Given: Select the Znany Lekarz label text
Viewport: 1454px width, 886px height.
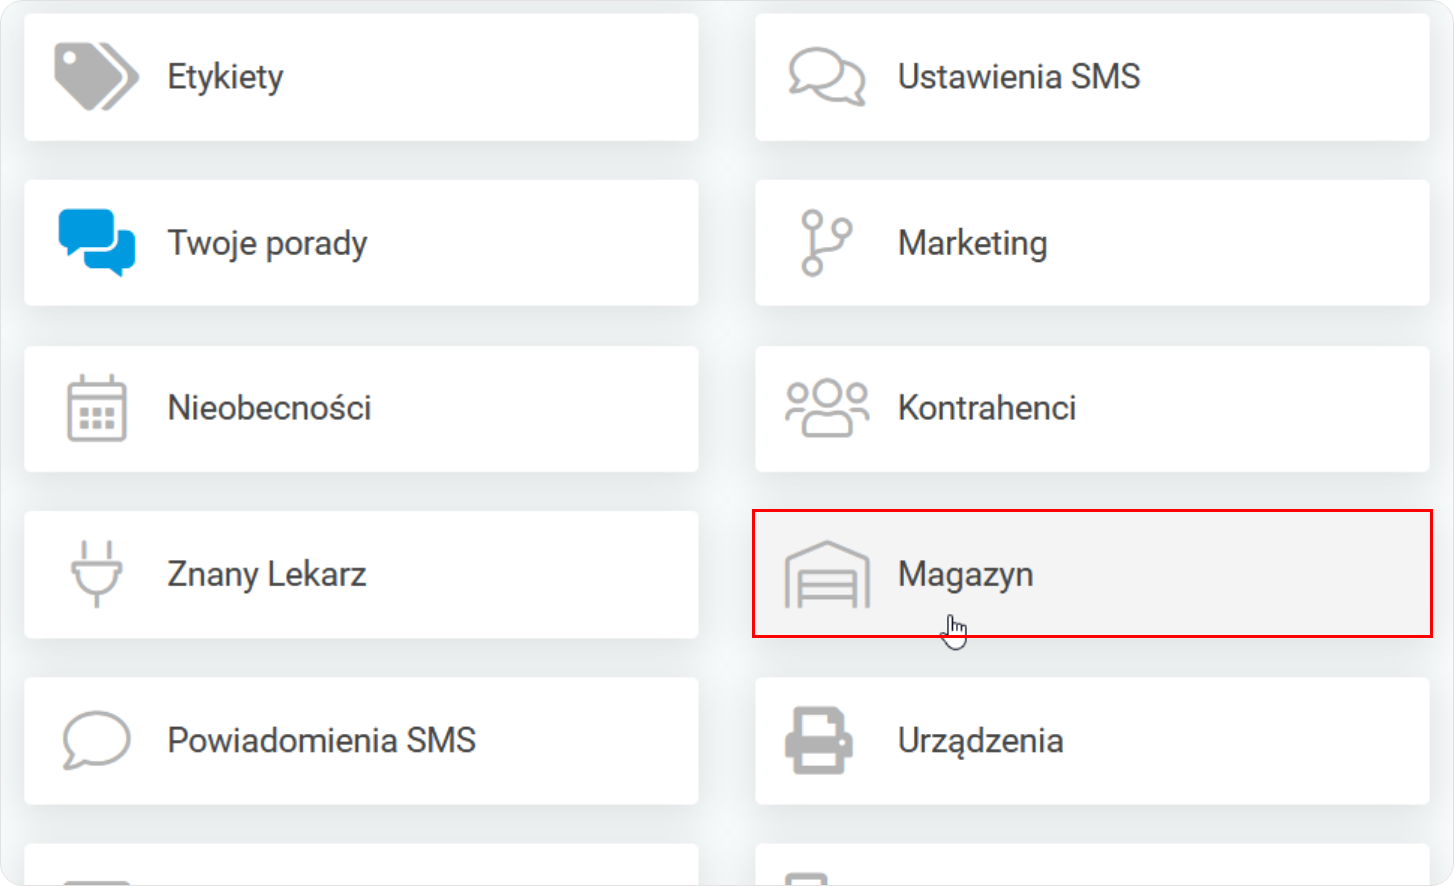Looking at the screenshot, I should 266,574.
